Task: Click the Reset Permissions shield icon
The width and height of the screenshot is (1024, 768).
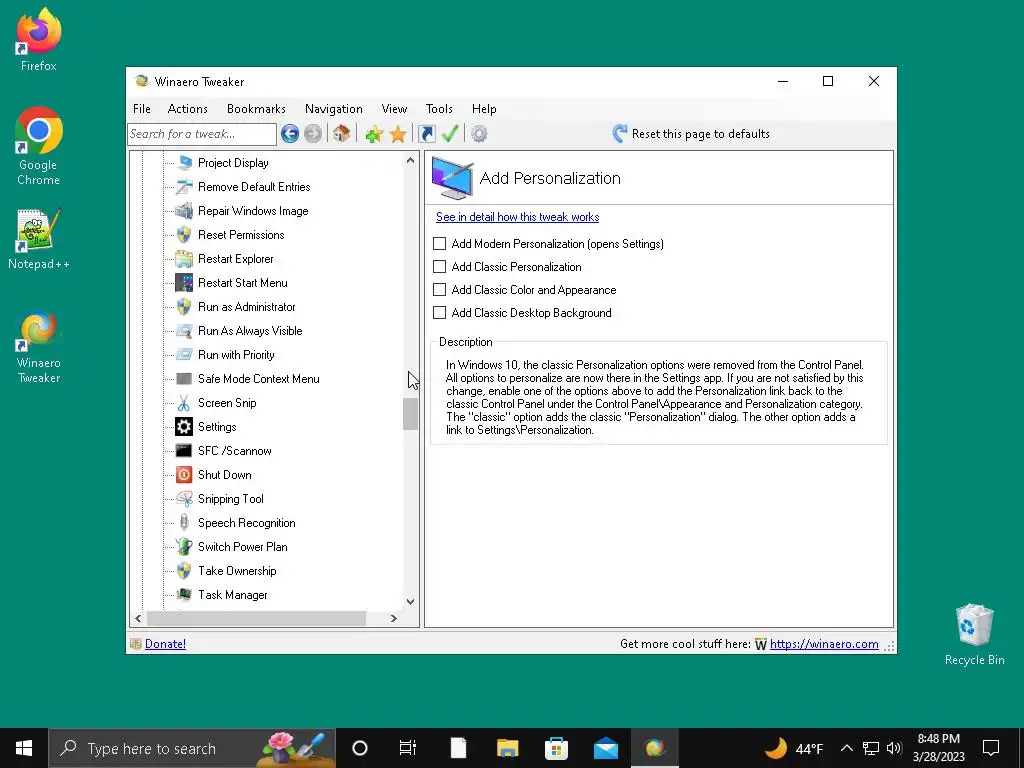Action: [x=184, y=234]
